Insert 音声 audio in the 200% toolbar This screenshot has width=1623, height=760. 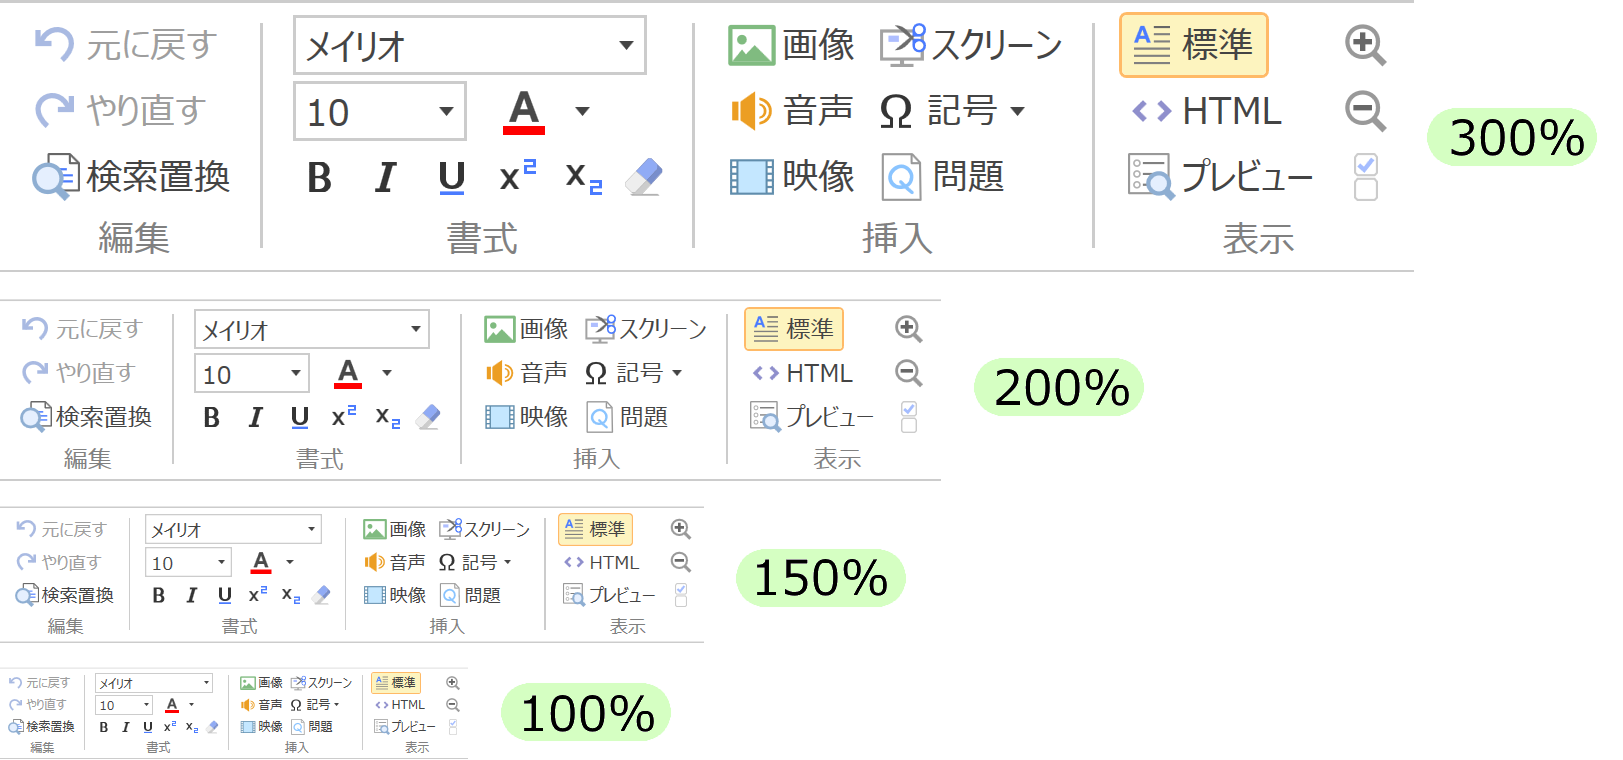(x=526, y=373)
